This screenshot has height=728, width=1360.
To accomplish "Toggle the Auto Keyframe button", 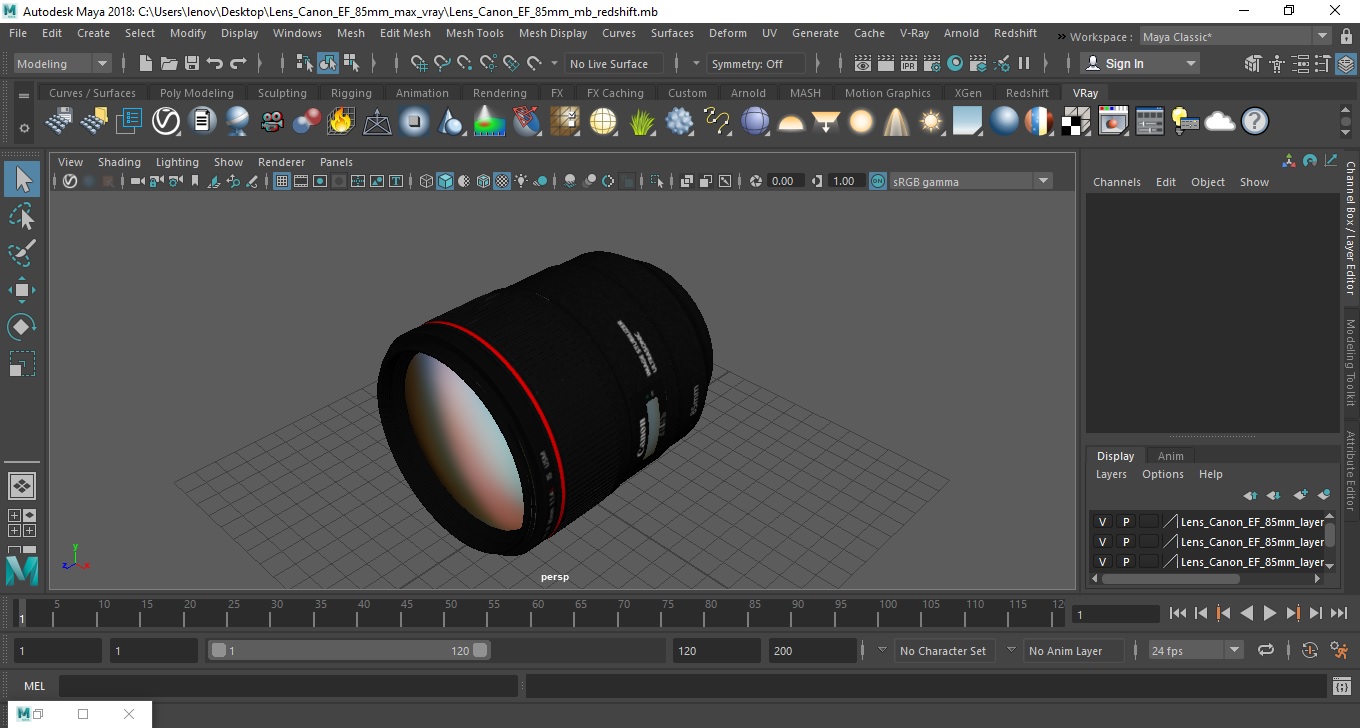I will click(x=1310, y=650).
